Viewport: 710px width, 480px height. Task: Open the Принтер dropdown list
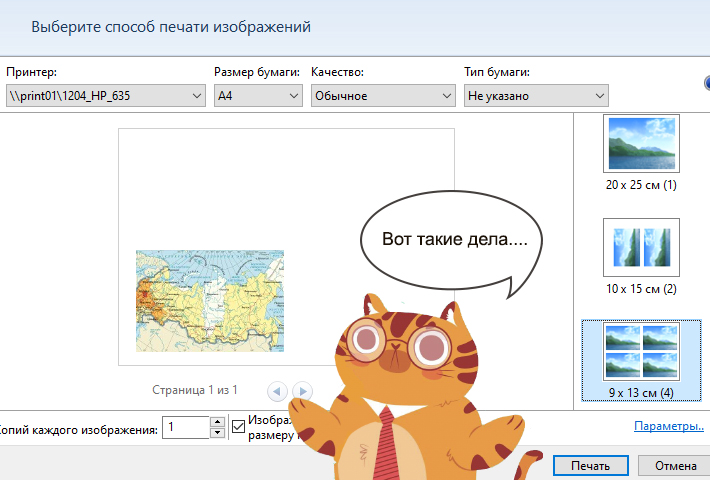pyautogui.click(x=104, y=96)
